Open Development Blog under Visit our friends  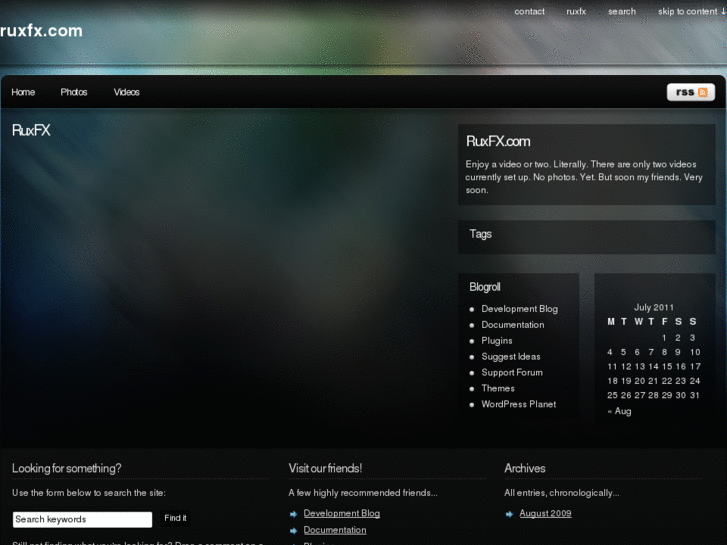coord(342,513)
